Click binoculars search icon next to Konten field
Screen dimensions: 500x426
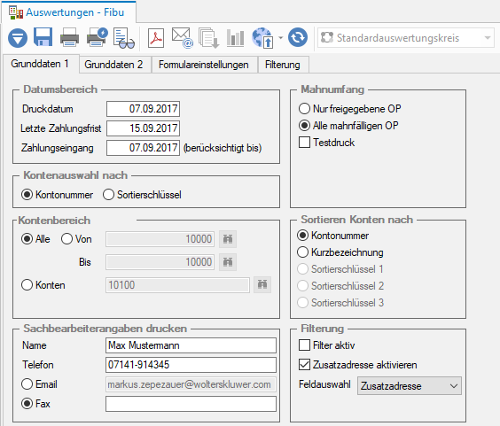click(x=262, y=285)
